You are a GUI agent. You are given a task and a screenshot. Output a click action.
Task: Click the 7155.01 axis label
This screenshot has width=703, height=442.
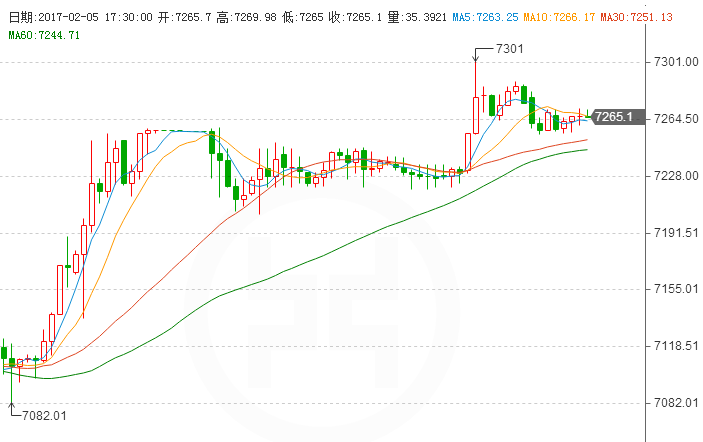click(676, 289)
